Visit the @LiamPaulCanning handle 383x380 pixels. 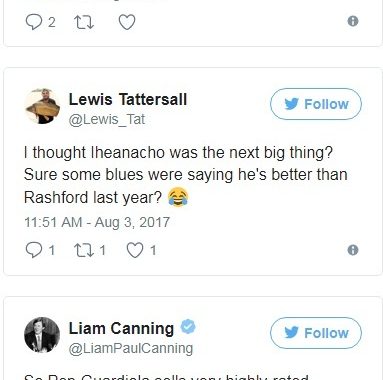point(131,348)
